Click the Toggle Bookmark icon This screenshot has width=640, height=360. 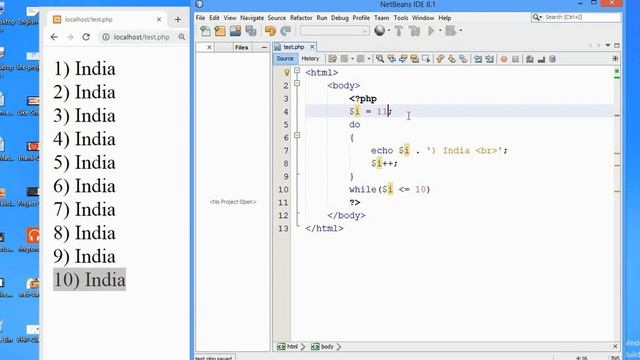tap(463, 59)
